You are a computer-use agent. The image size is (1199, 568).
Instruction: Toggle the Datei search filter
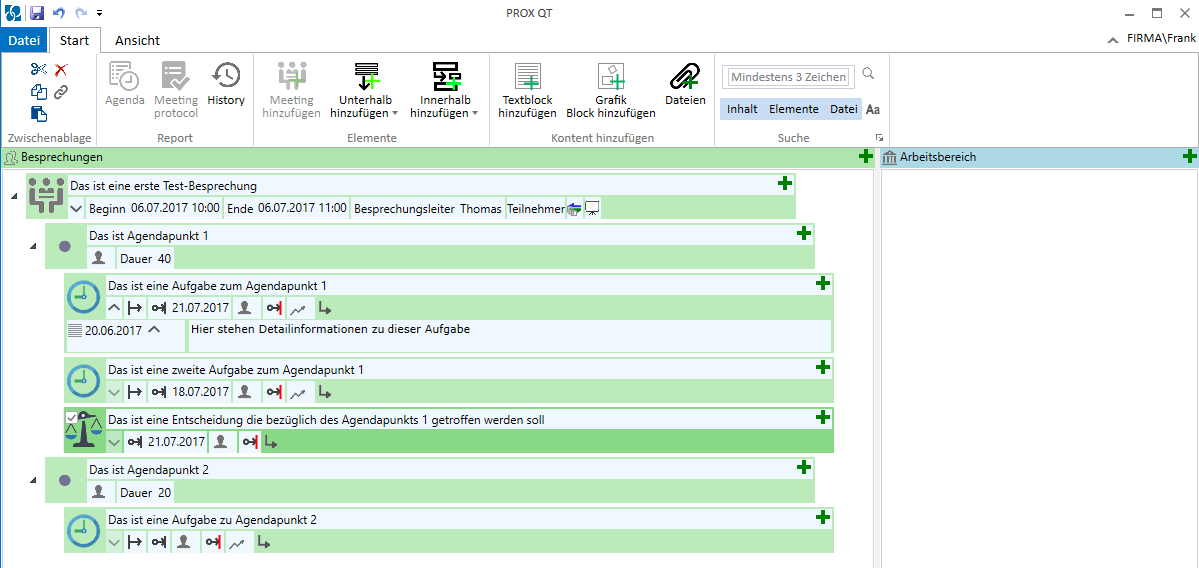pos(843,109)
